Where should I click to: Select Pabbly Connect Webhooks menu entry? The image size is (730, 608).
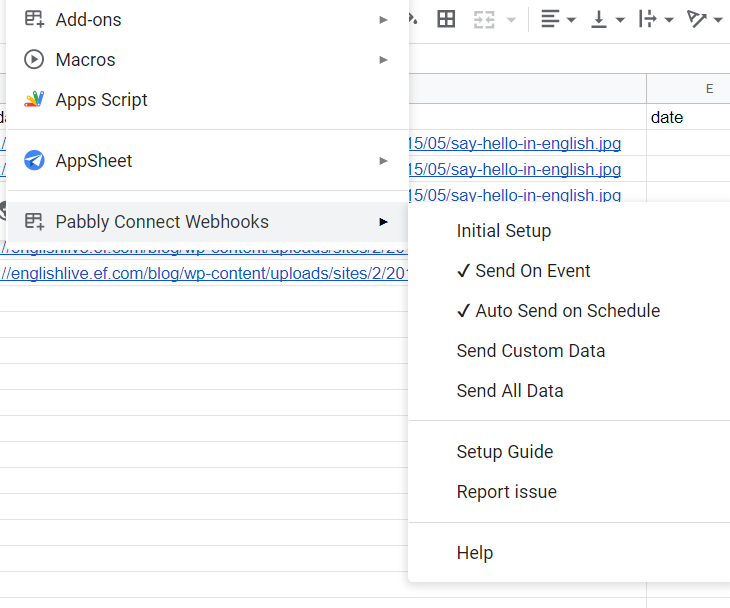click(208, 222)
